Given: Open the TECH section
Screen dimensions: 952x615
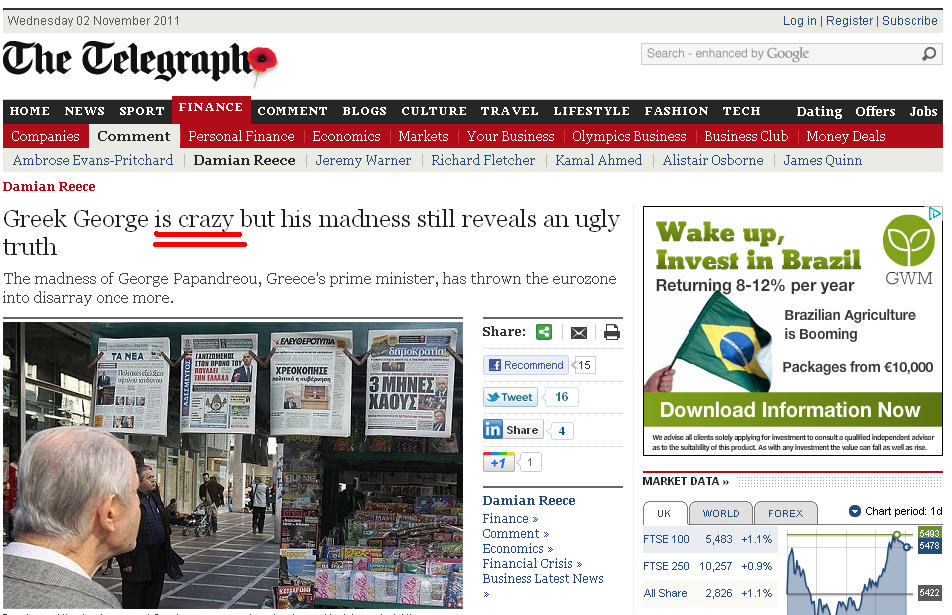Looking at the screenshot, I should [x=741, y=111].
